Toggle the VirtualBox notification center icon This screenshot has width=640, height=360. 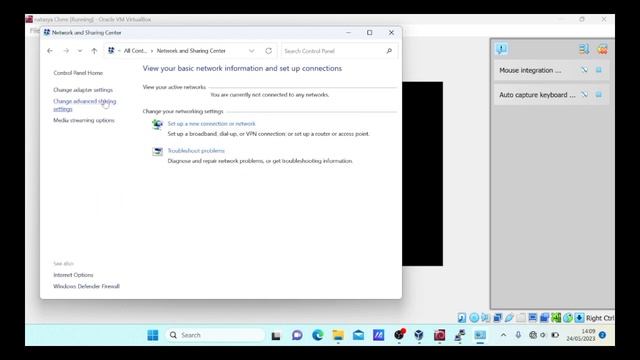(502, 49)
